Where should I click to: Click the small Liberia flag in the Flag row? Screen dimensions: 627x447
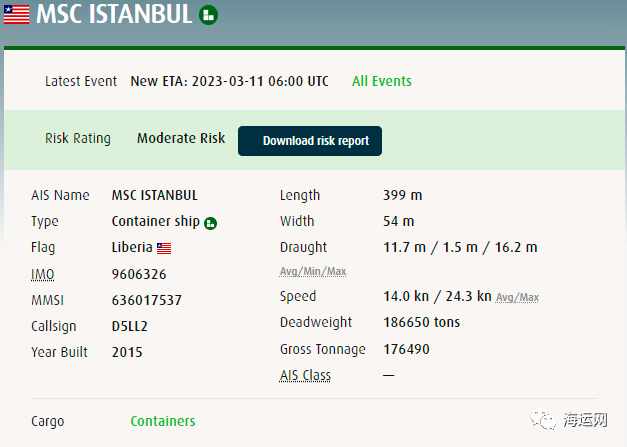tap(164, 248)
